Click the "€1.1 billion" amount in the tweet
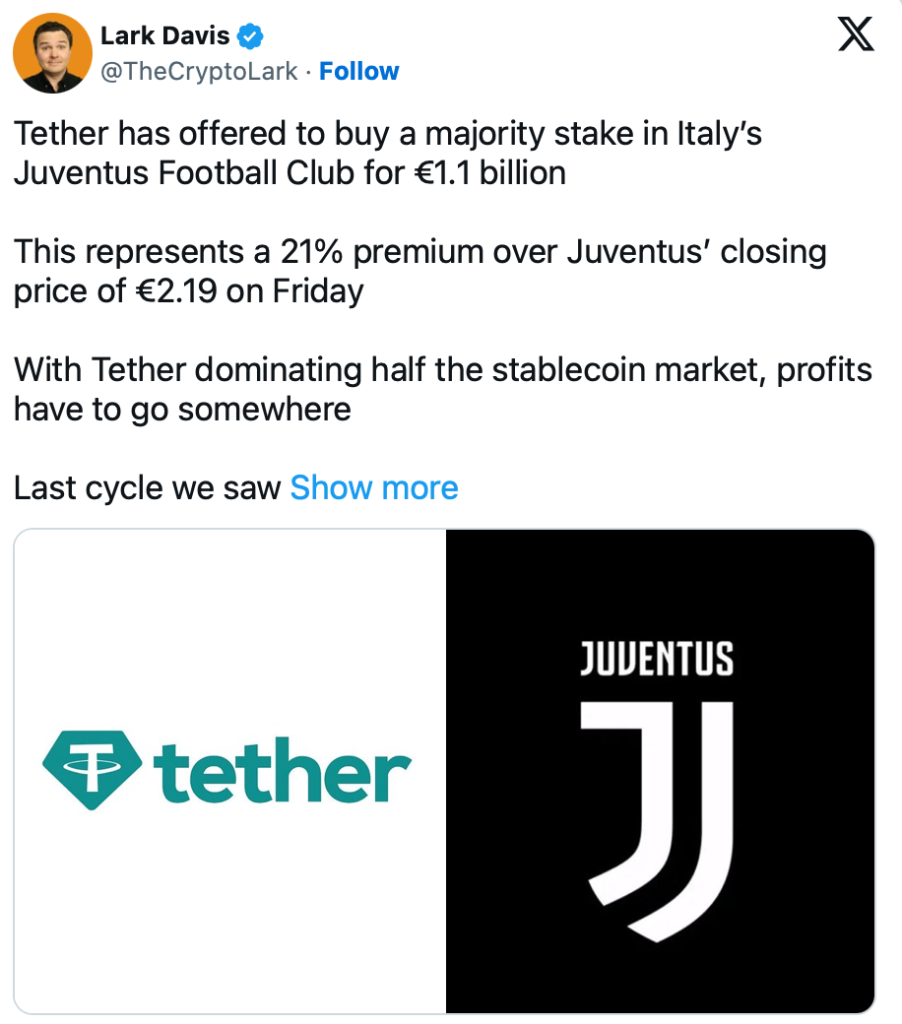Viewport: 902px width, 1024px height. click(x=488, y=173)
